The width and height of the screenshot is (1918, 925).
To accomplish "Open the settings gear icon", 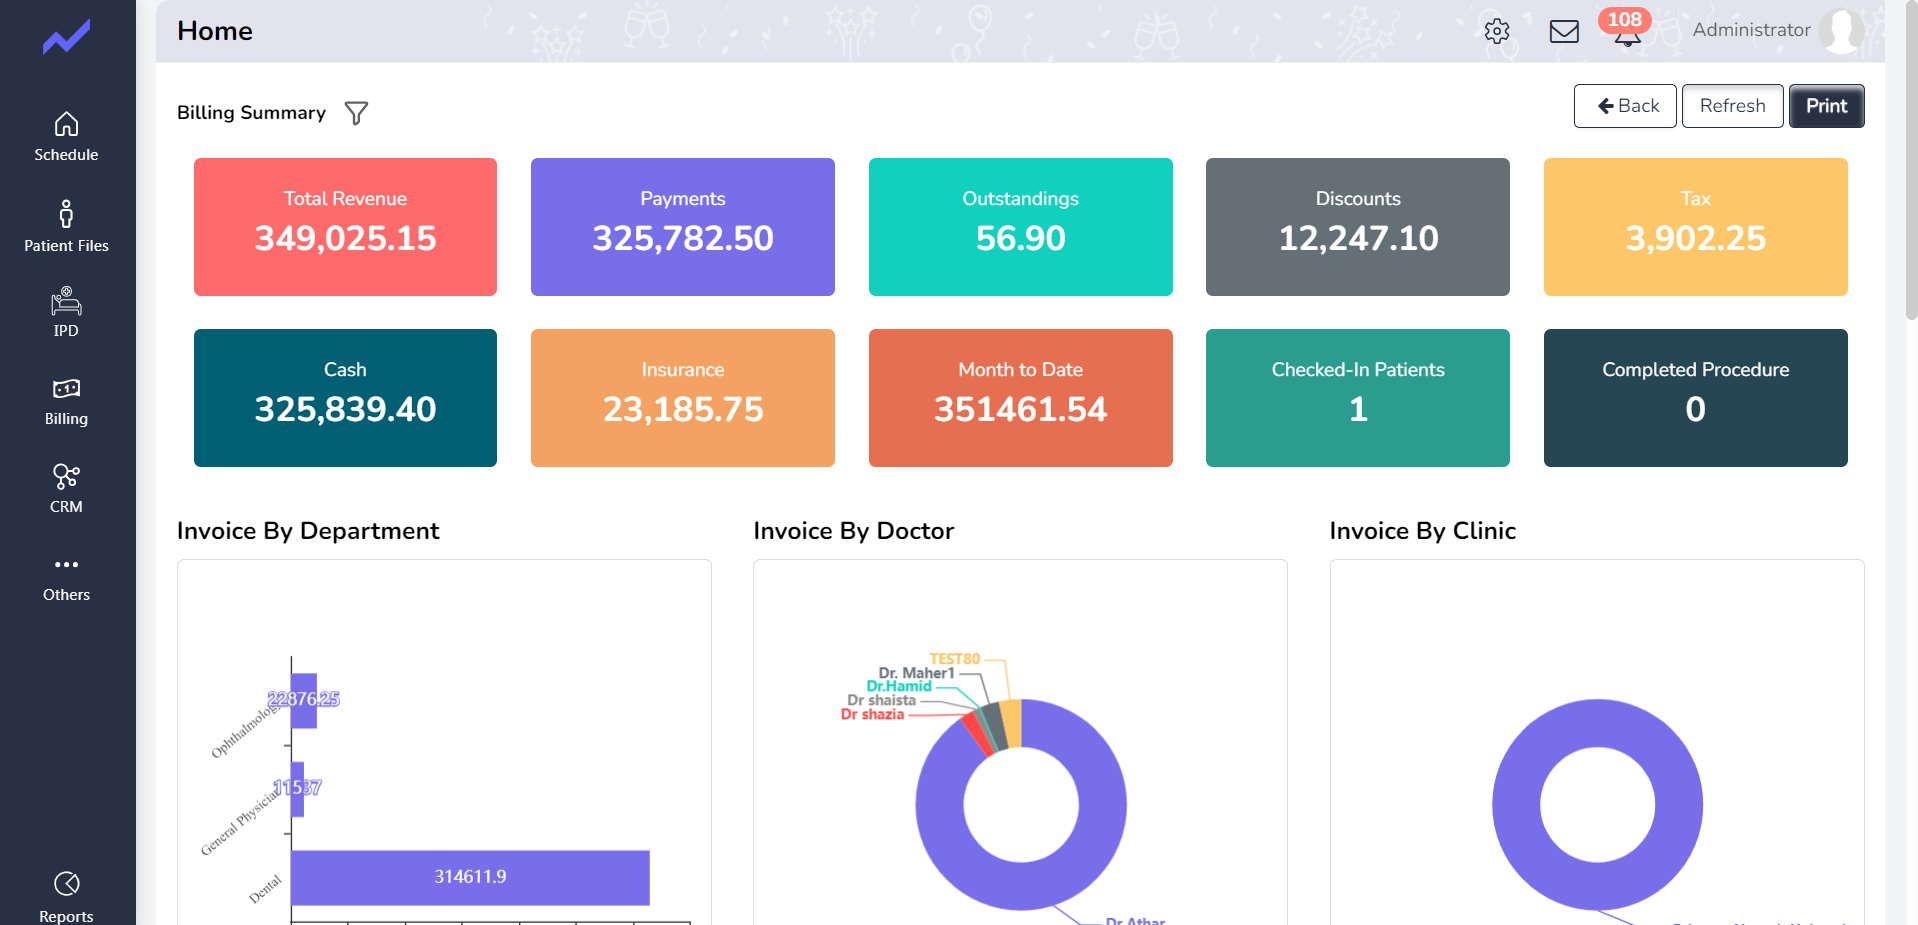I will (x=1497, y=31).
